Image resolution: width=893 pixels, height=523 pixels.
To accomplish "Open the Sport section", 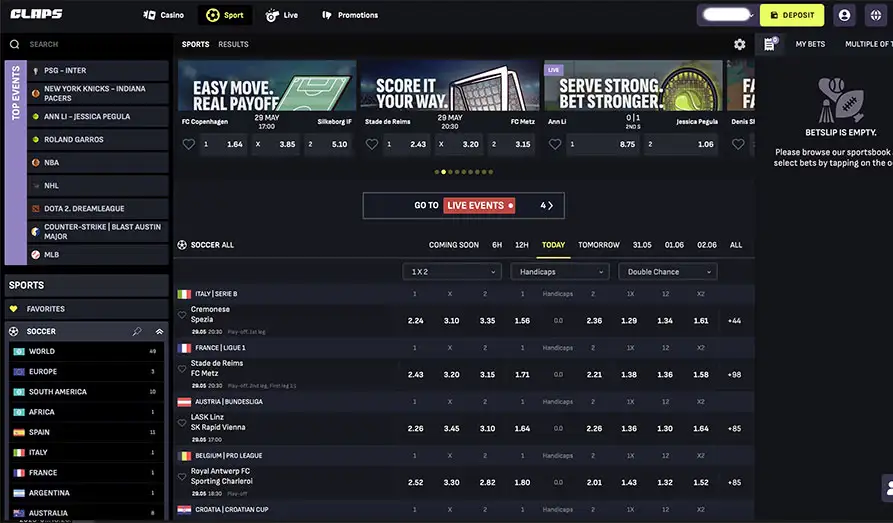I will pyautogui.click(x=225, y=15).
